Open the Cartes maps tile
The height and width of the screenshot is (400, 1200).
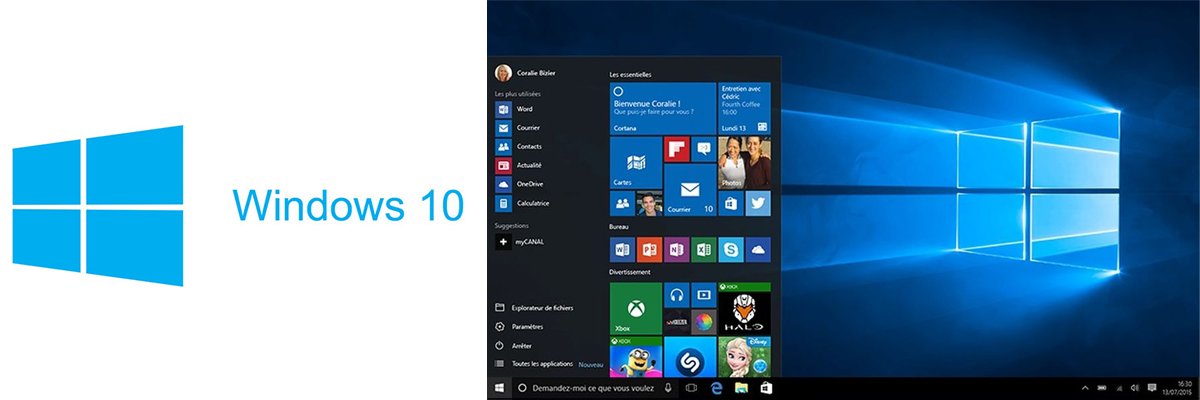pos(635,162)
